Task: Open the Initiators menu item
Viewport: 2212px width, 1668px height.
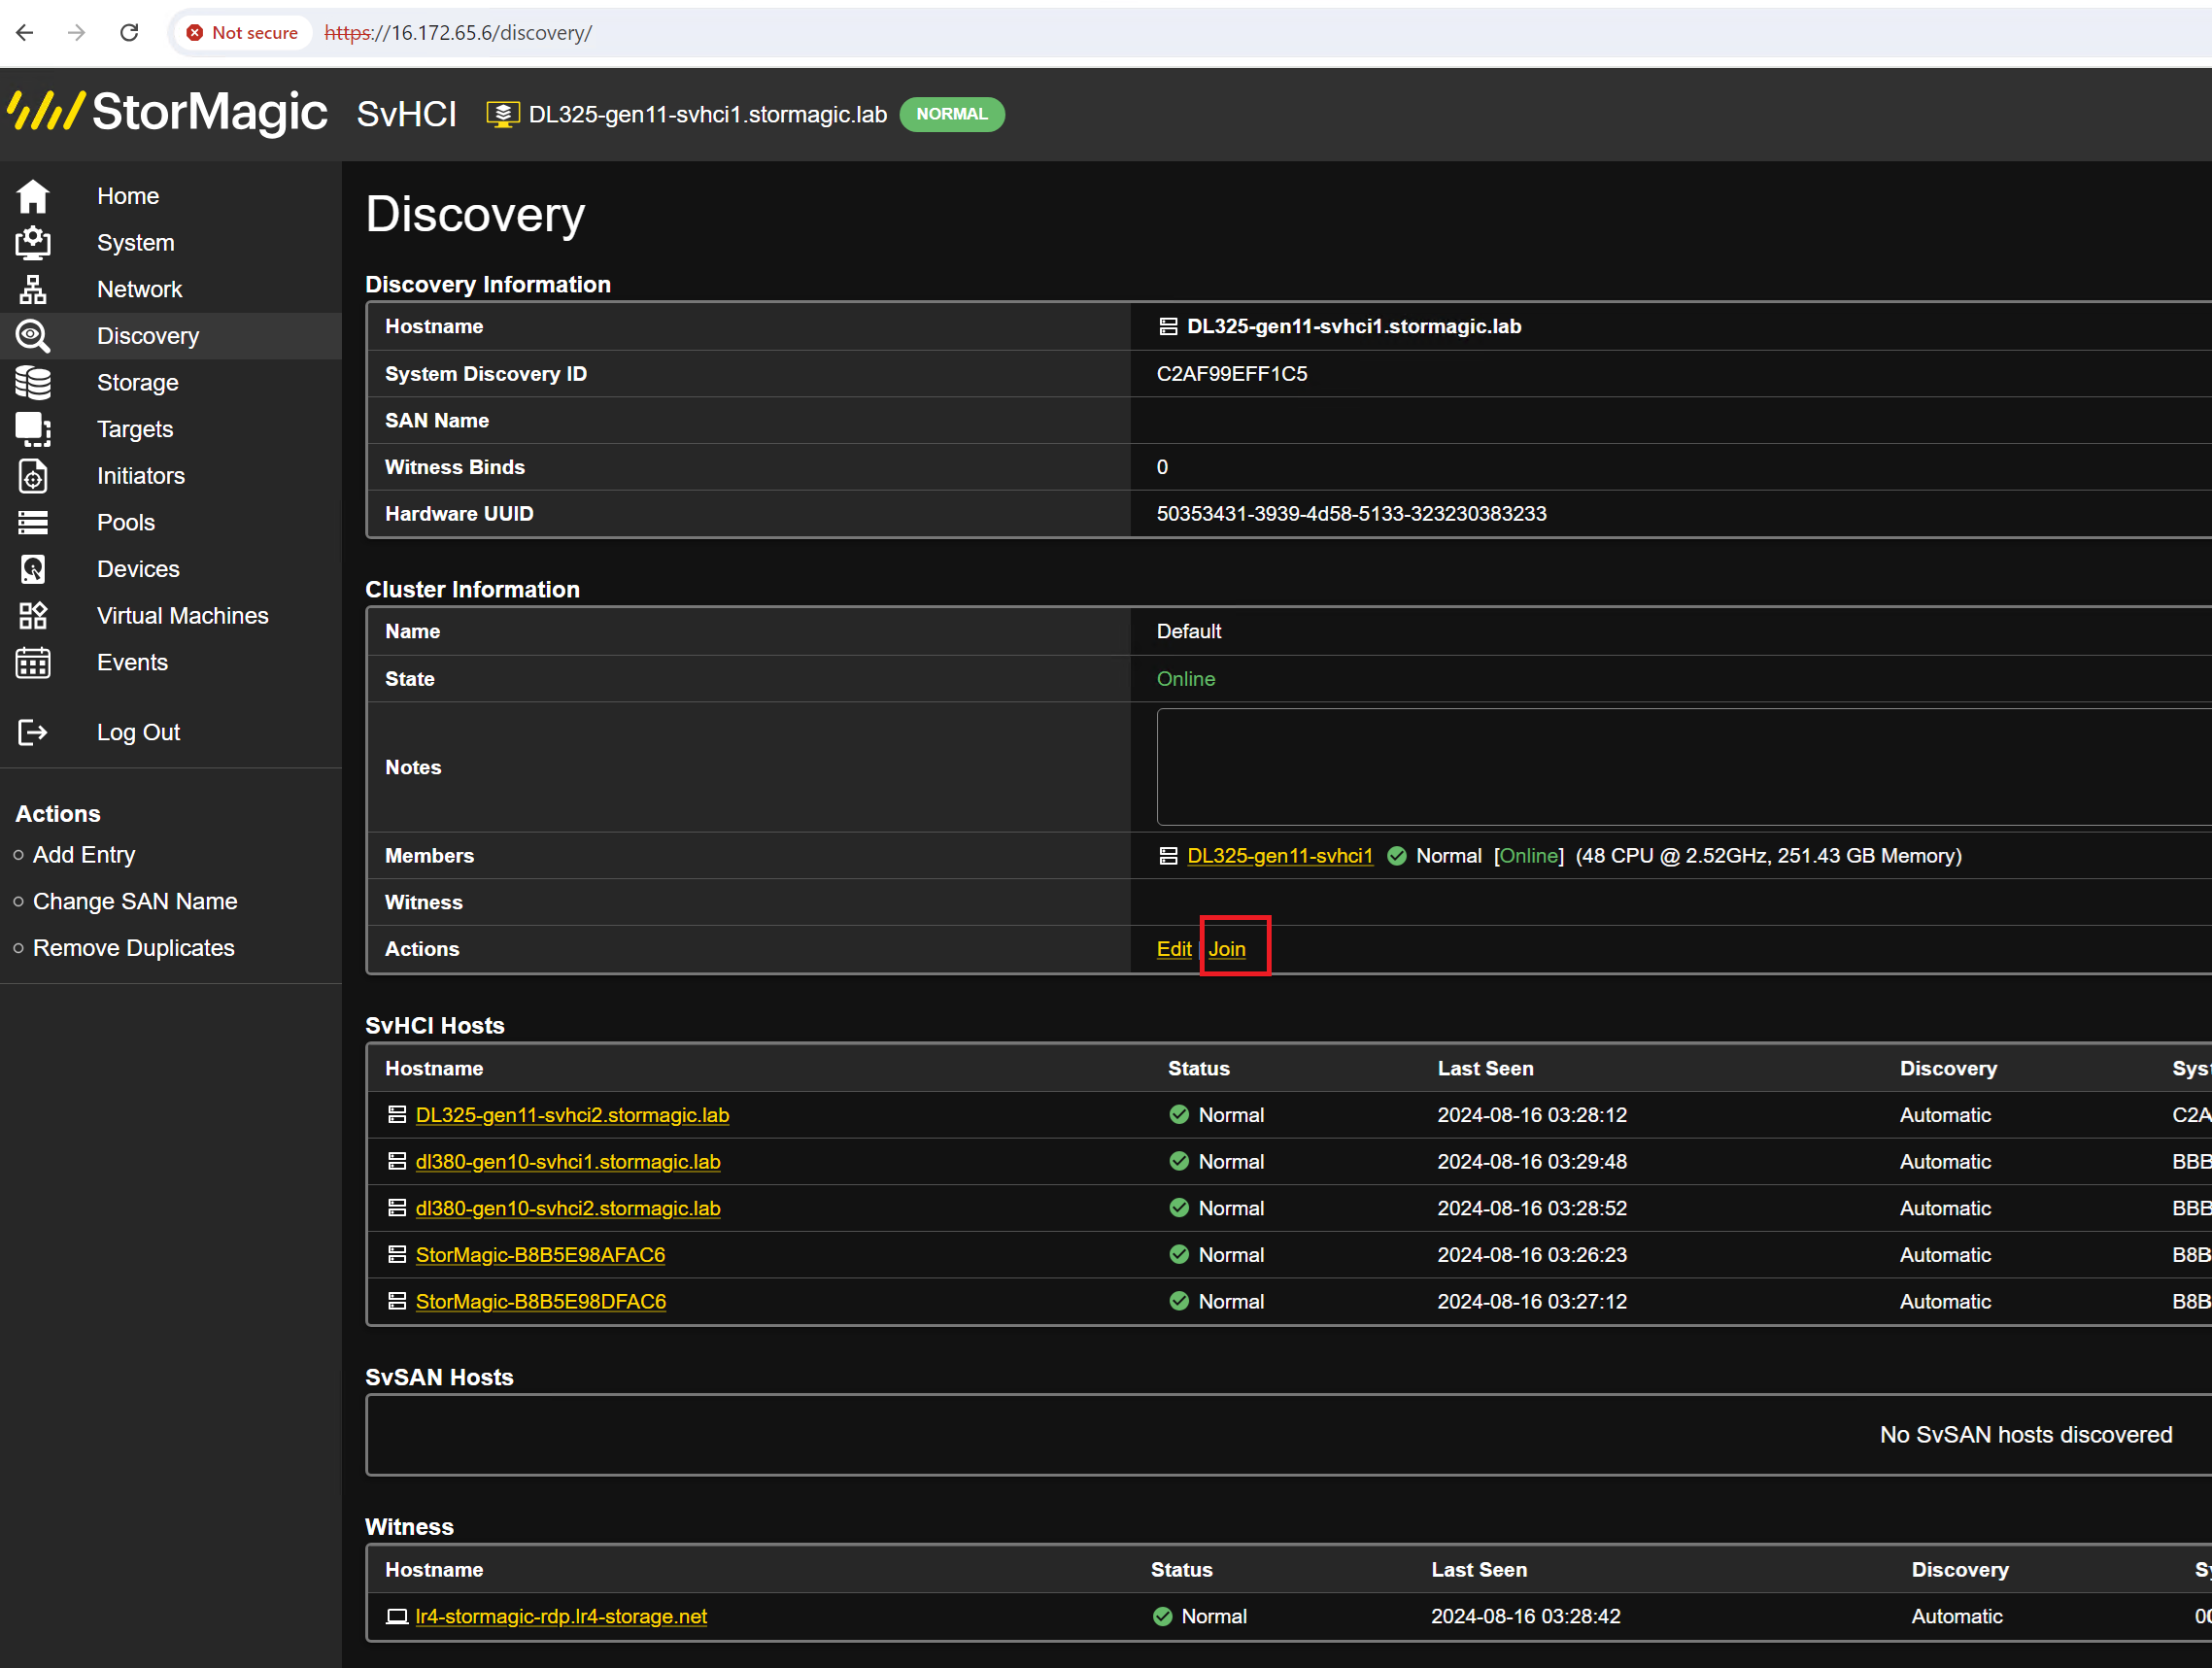Action: click(141, 476)
